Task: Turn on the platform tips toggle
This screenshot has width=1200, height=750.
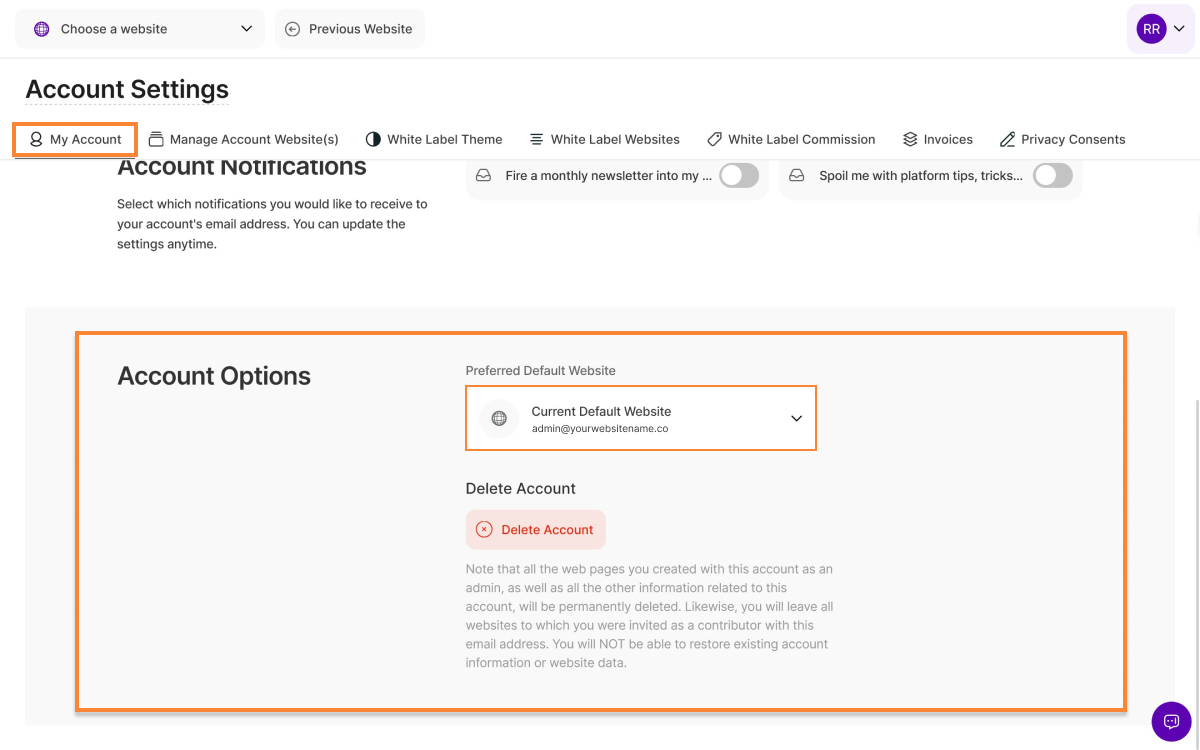Action: tap(1052, 176)
